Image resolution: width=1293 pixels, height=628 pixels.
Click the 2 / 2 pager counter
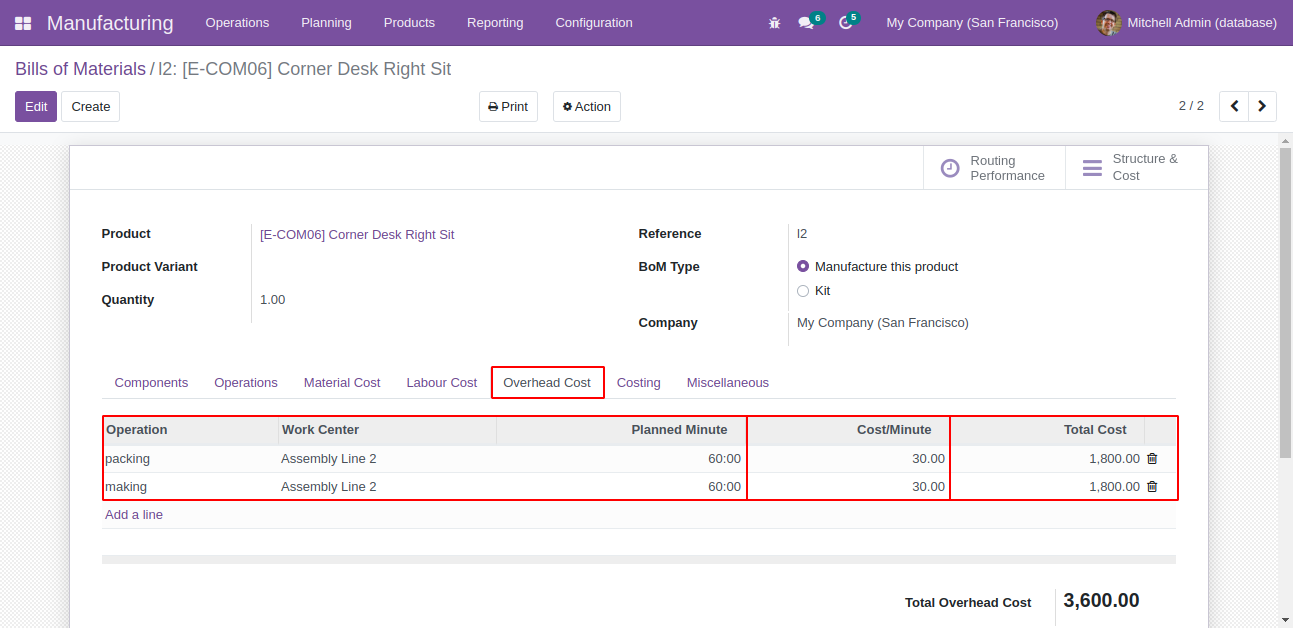click(x=1191, y=106)
